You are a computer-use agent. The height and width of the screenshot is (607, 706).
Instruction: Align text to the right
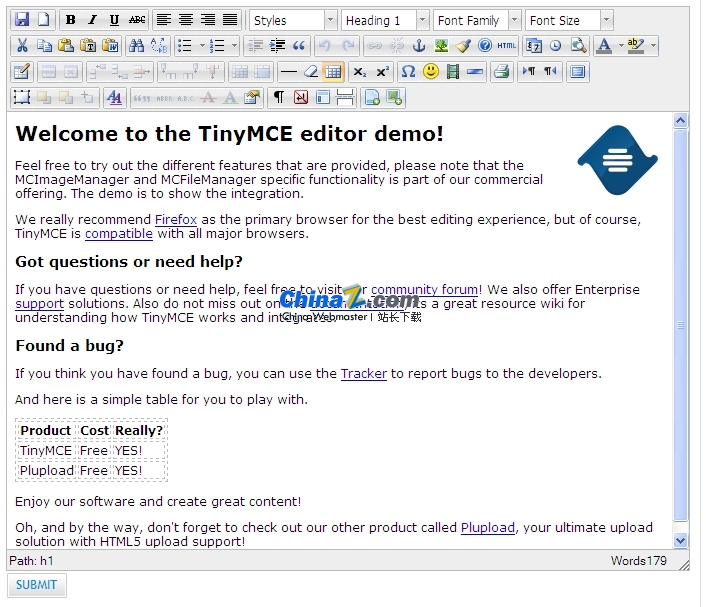point(208,20)
